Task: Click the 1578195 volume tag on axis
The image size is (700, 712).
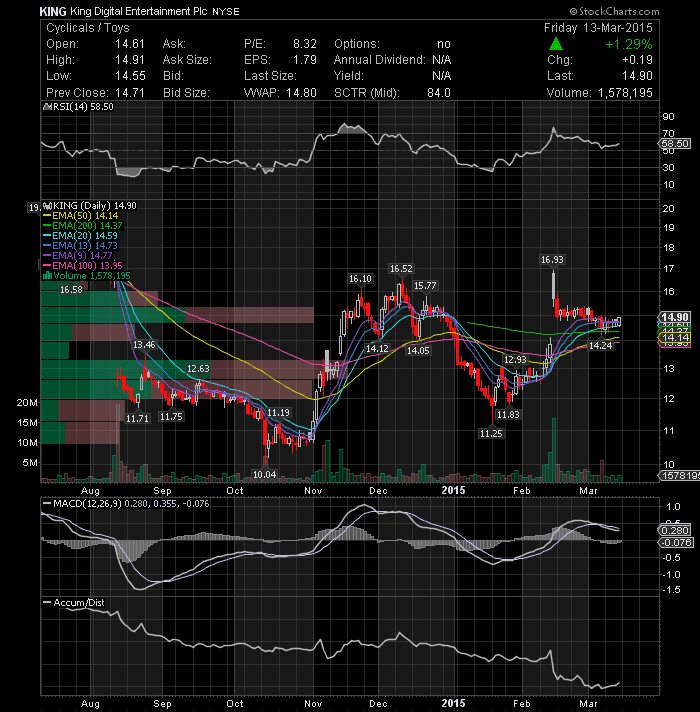Action: [679, 475]
